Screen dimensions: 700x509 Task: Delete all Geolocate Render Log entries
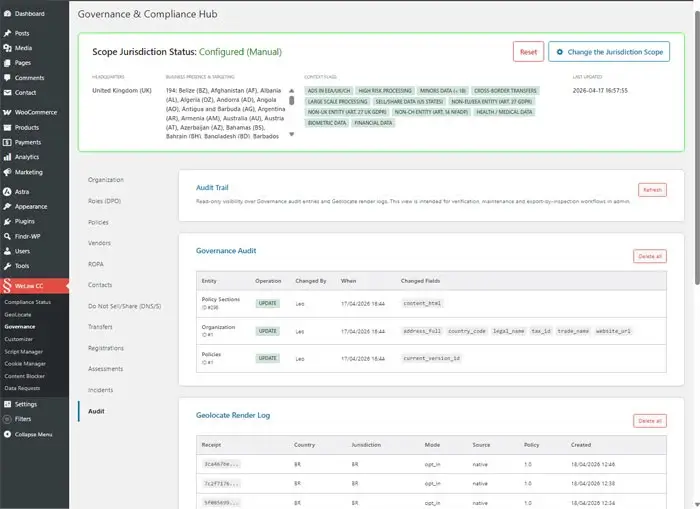pos(650,421)
